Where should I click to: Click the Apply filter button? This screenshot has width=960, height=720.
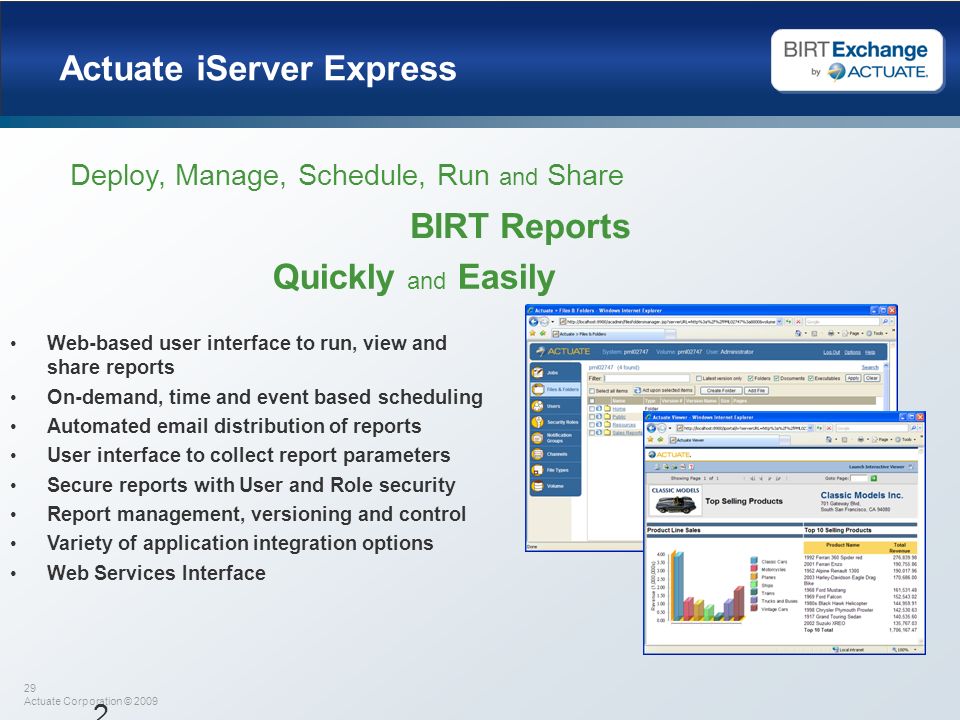point(853,378)
